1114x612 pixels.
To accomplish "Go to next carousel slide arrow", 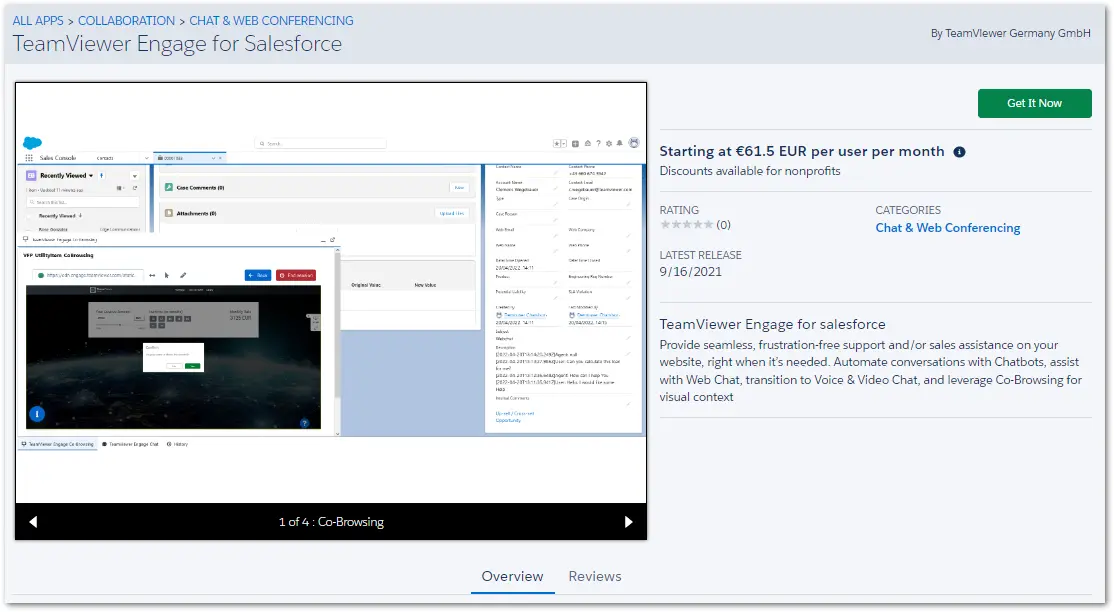I will click(629, 522).
